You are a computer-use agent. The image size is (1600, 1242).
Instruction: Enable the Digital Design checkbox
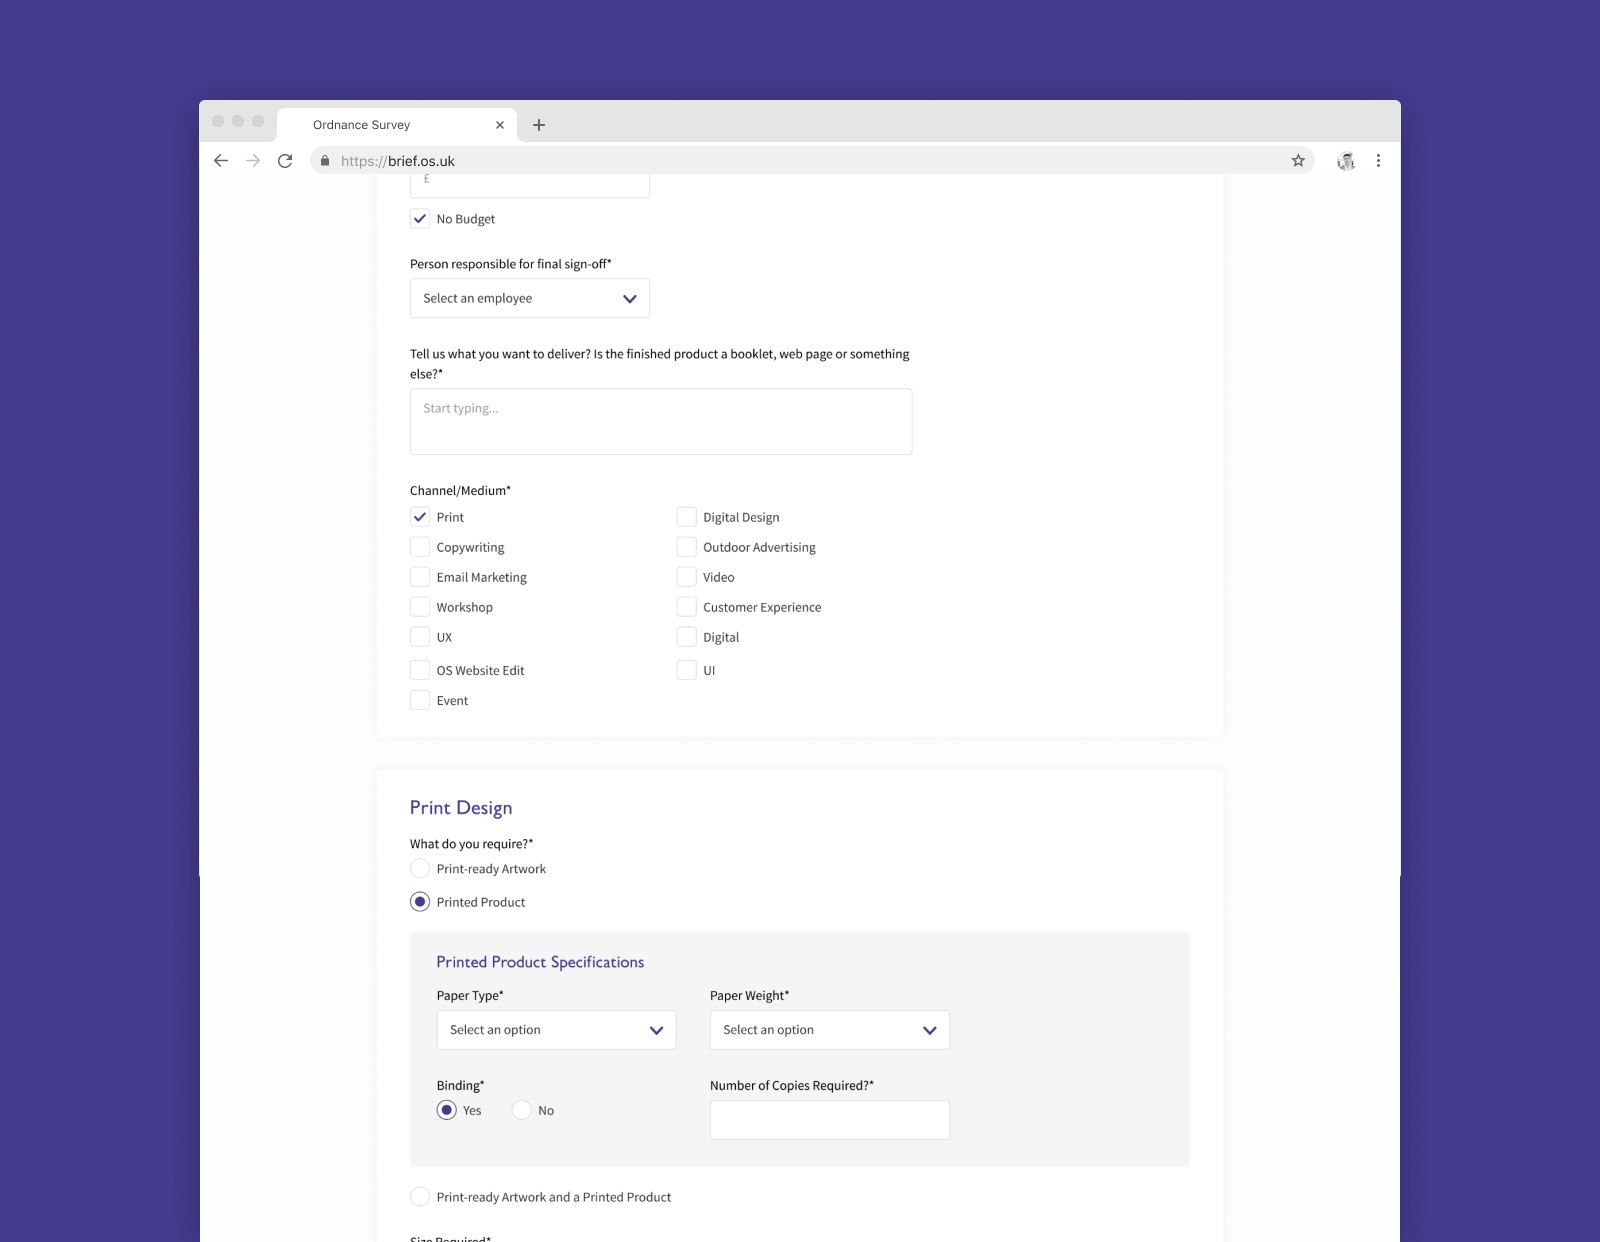point(687,517)
